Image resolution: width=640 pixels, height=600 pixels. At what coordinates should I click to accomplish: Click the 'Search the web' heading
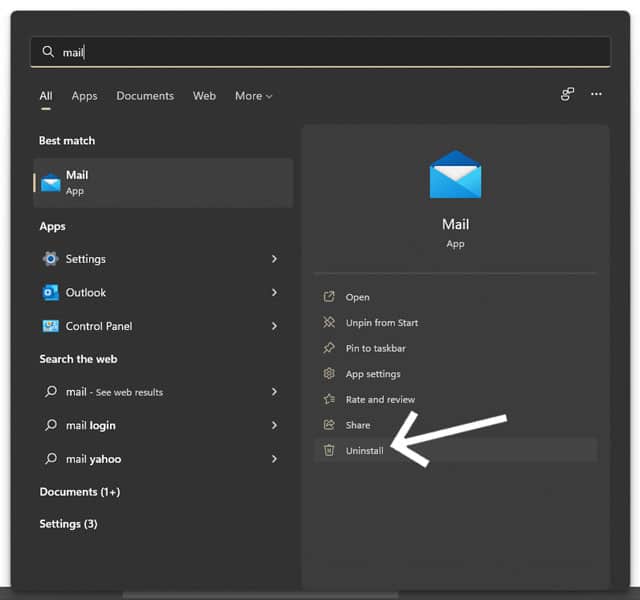click(x=78, y=359)
